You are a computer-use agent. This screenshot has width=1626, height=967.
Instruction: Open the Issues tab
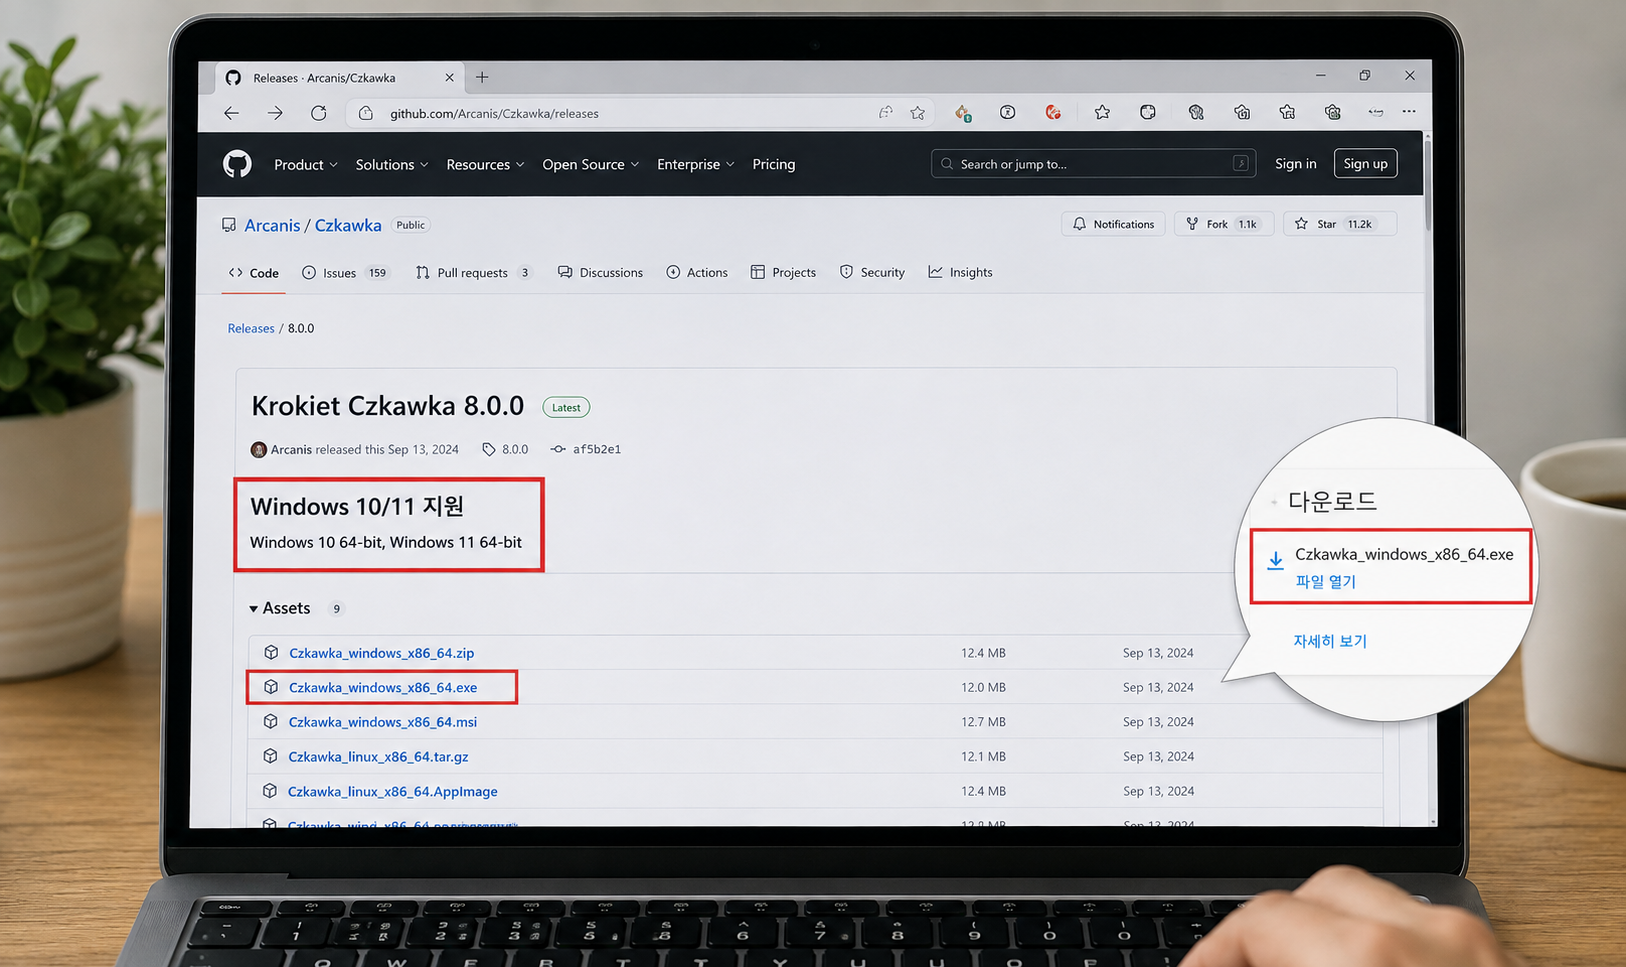pos(345,273)
